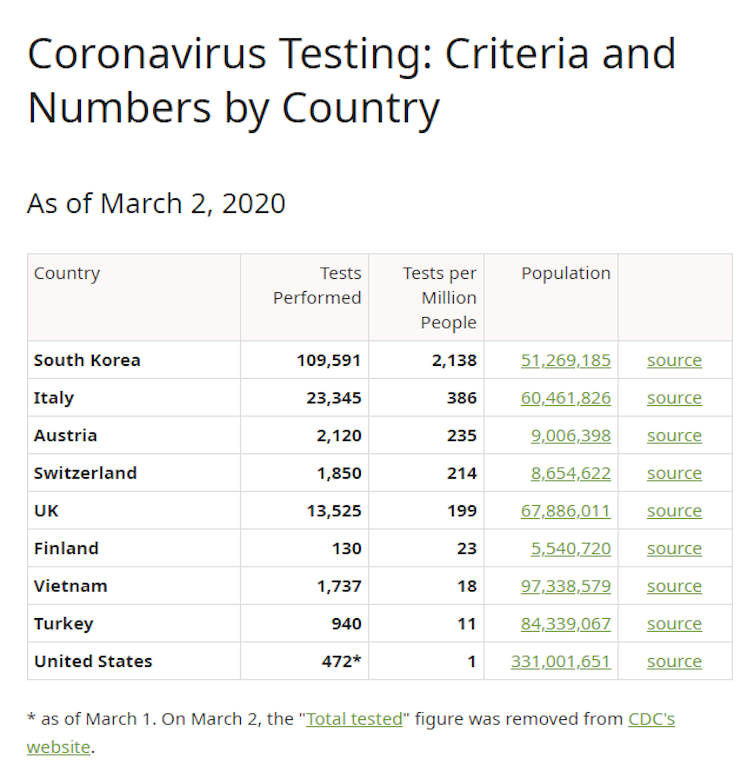The height and width of the screenshot is (779, 754).
Task: Open Finland population link 5,540,720
Action: (570, 548)
